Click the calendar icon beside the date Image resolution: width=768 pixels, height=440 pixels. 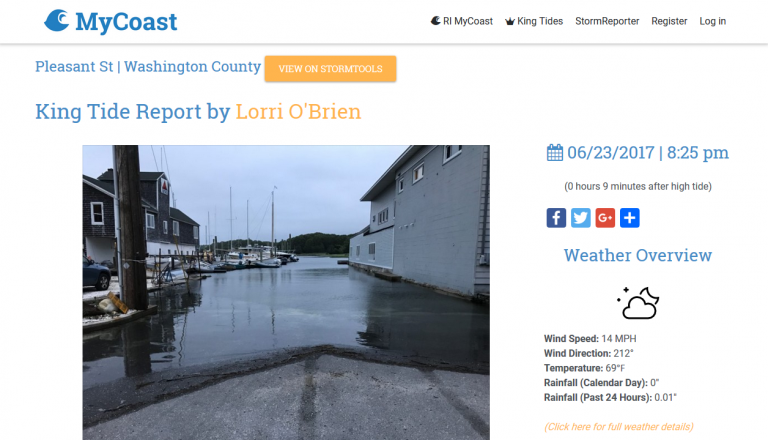pyautogui.click(x=554, y=152)
